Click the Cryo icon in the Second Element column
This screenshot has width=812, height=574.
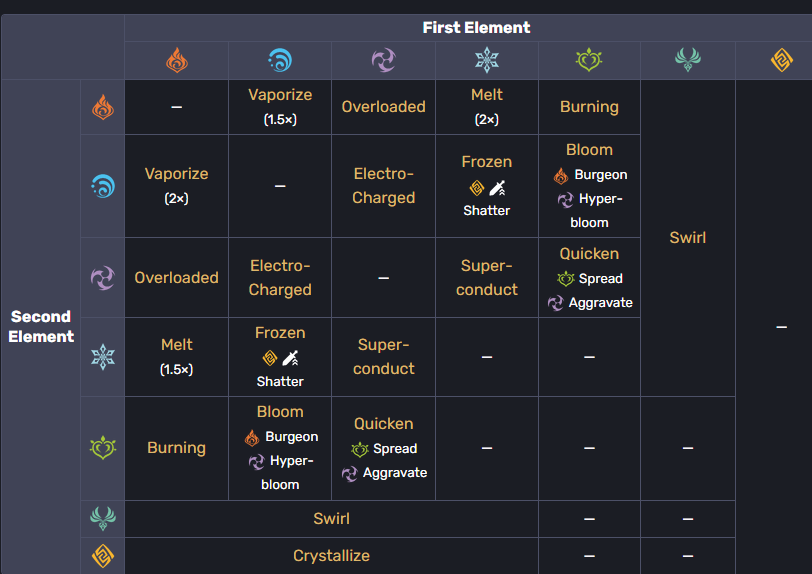click(103, 357)
